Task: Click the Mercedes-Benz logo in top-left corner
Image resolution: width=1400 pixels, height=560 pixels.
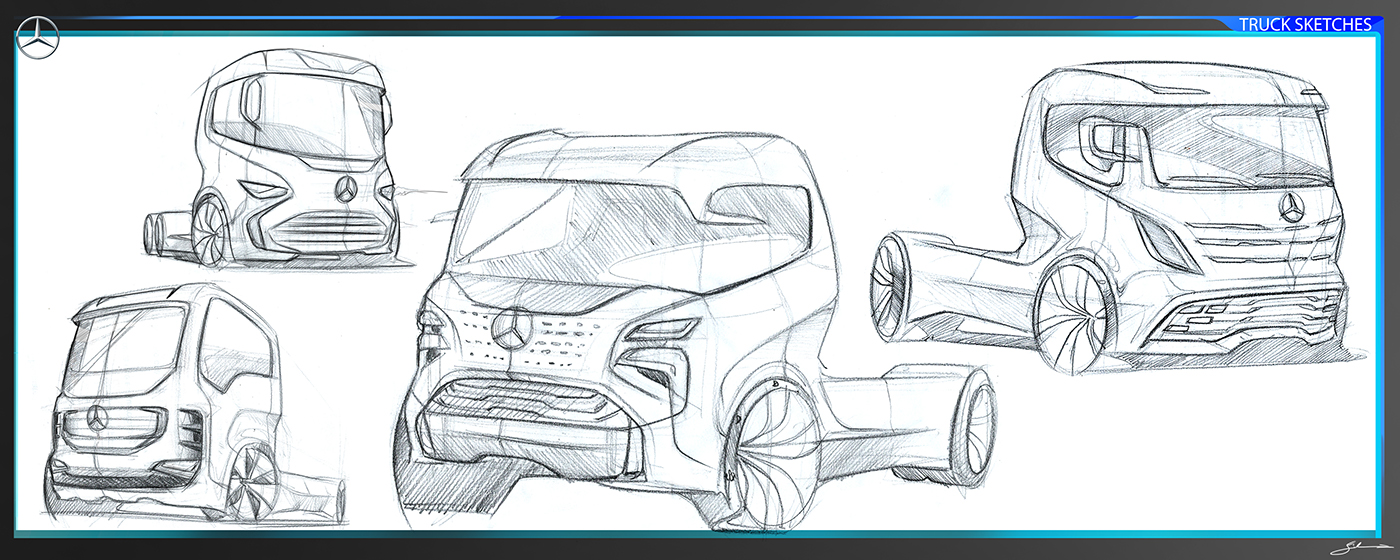Action: (x=38, y=38)
